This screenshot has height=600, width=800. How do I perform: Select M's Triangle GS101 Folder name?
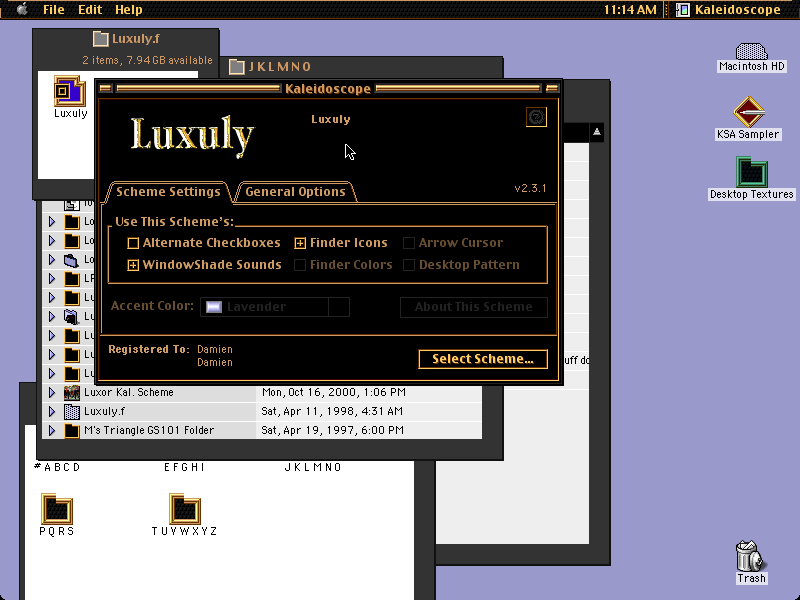point(149,431)
